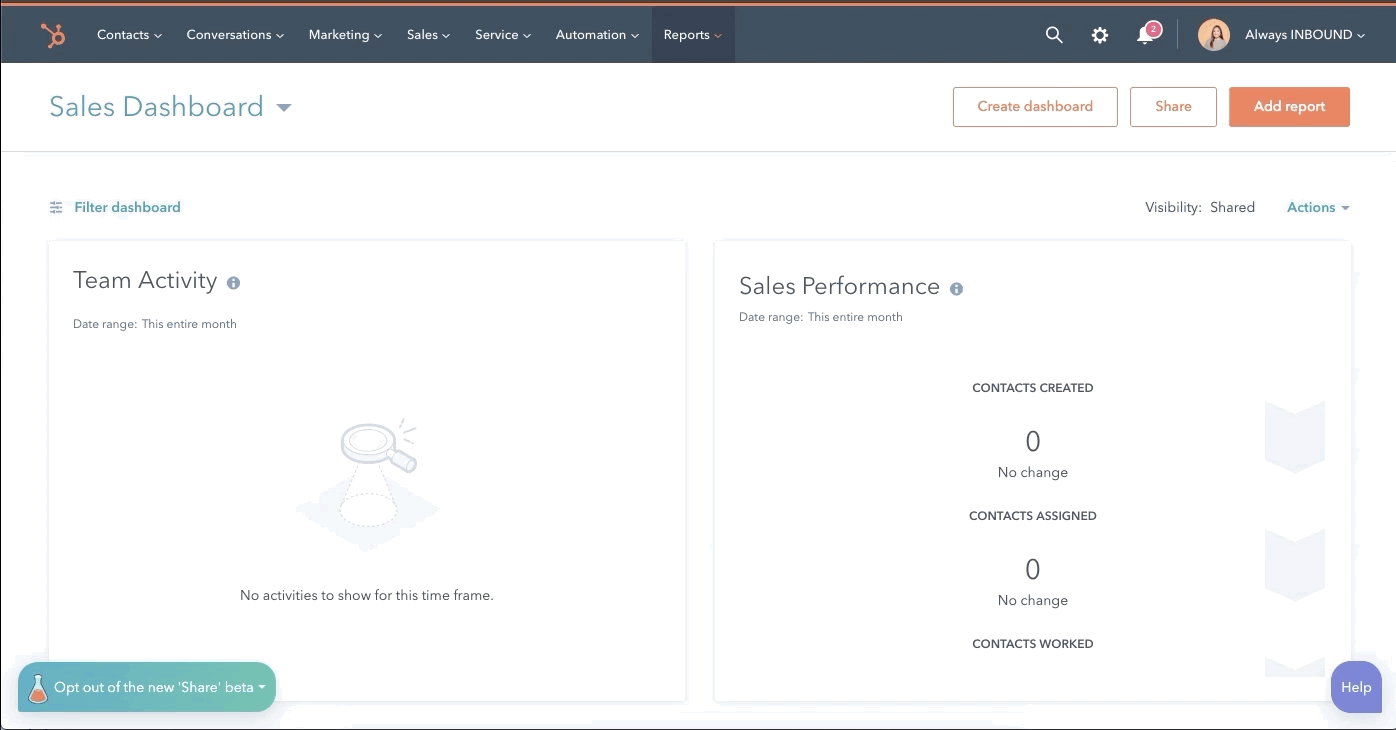This screenshot has width=1396, height=730.
Task: Open the settings gear icon
Action: (1100, 35)
